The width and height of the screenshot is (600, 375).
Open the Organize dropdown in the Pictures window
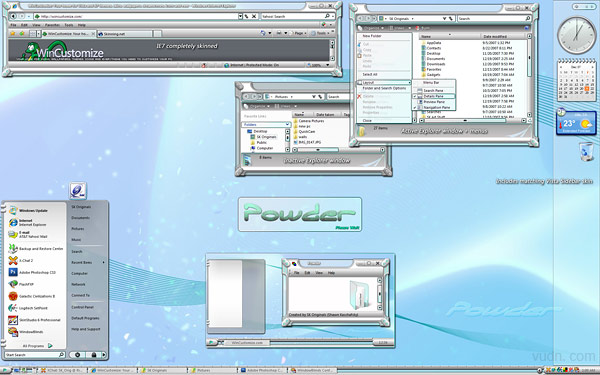pos(256,106)
